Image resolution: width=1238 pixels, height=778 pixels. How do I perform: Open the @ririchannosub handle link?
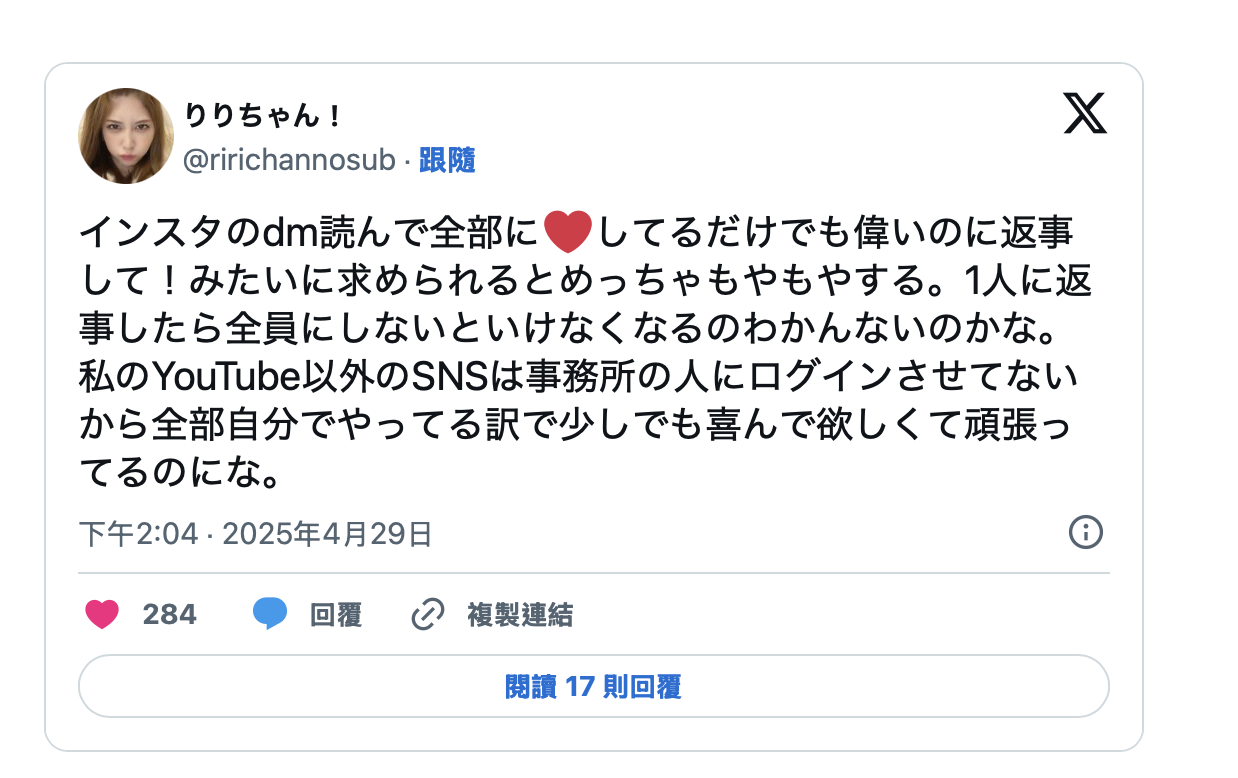point(289,160)
